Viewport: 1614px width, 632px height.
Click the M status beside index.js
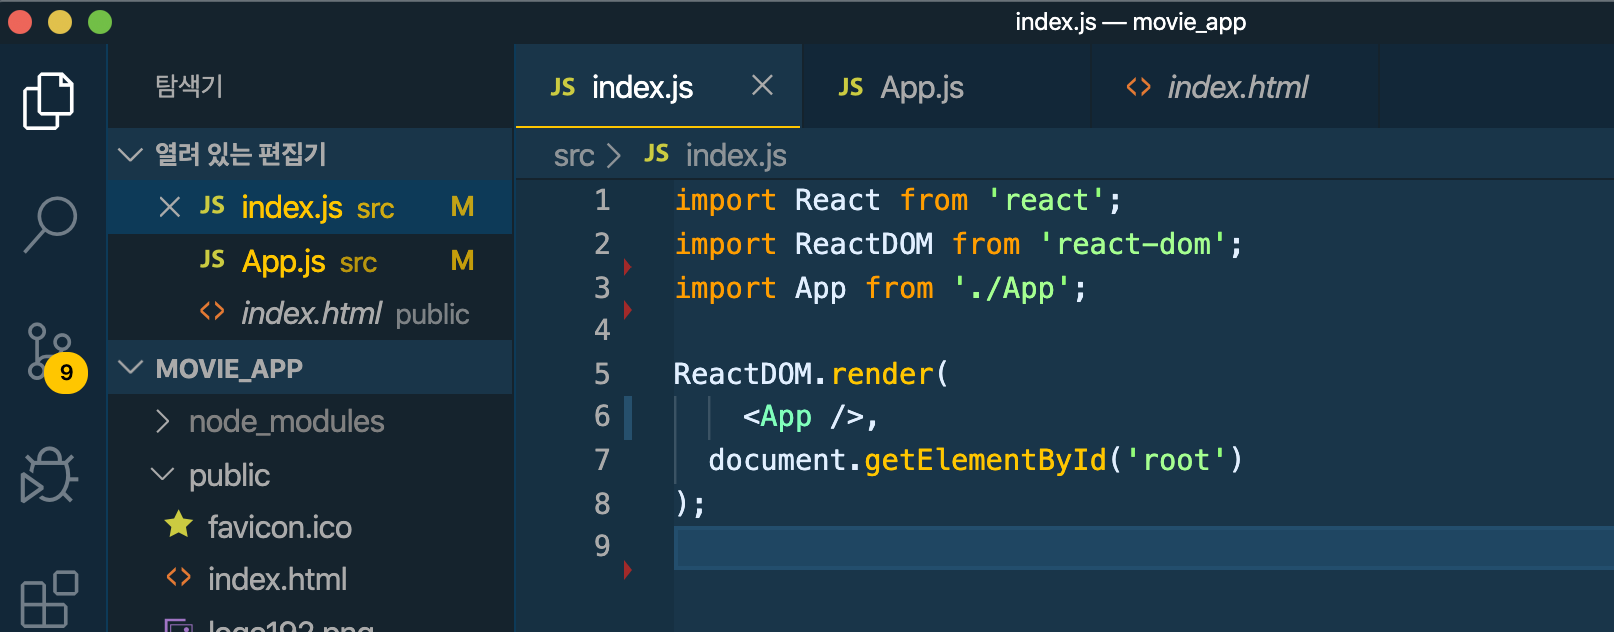[x=462, y=207]
